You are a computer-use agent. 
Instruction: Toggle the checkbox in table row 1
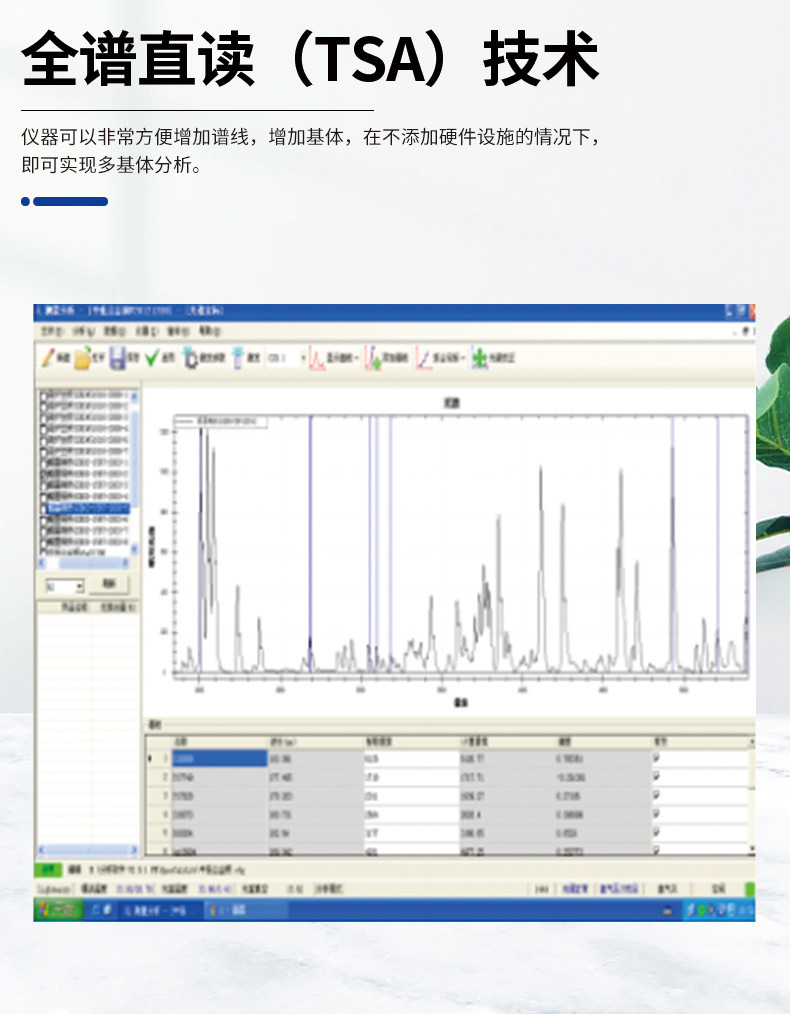(x=656, y=758)
